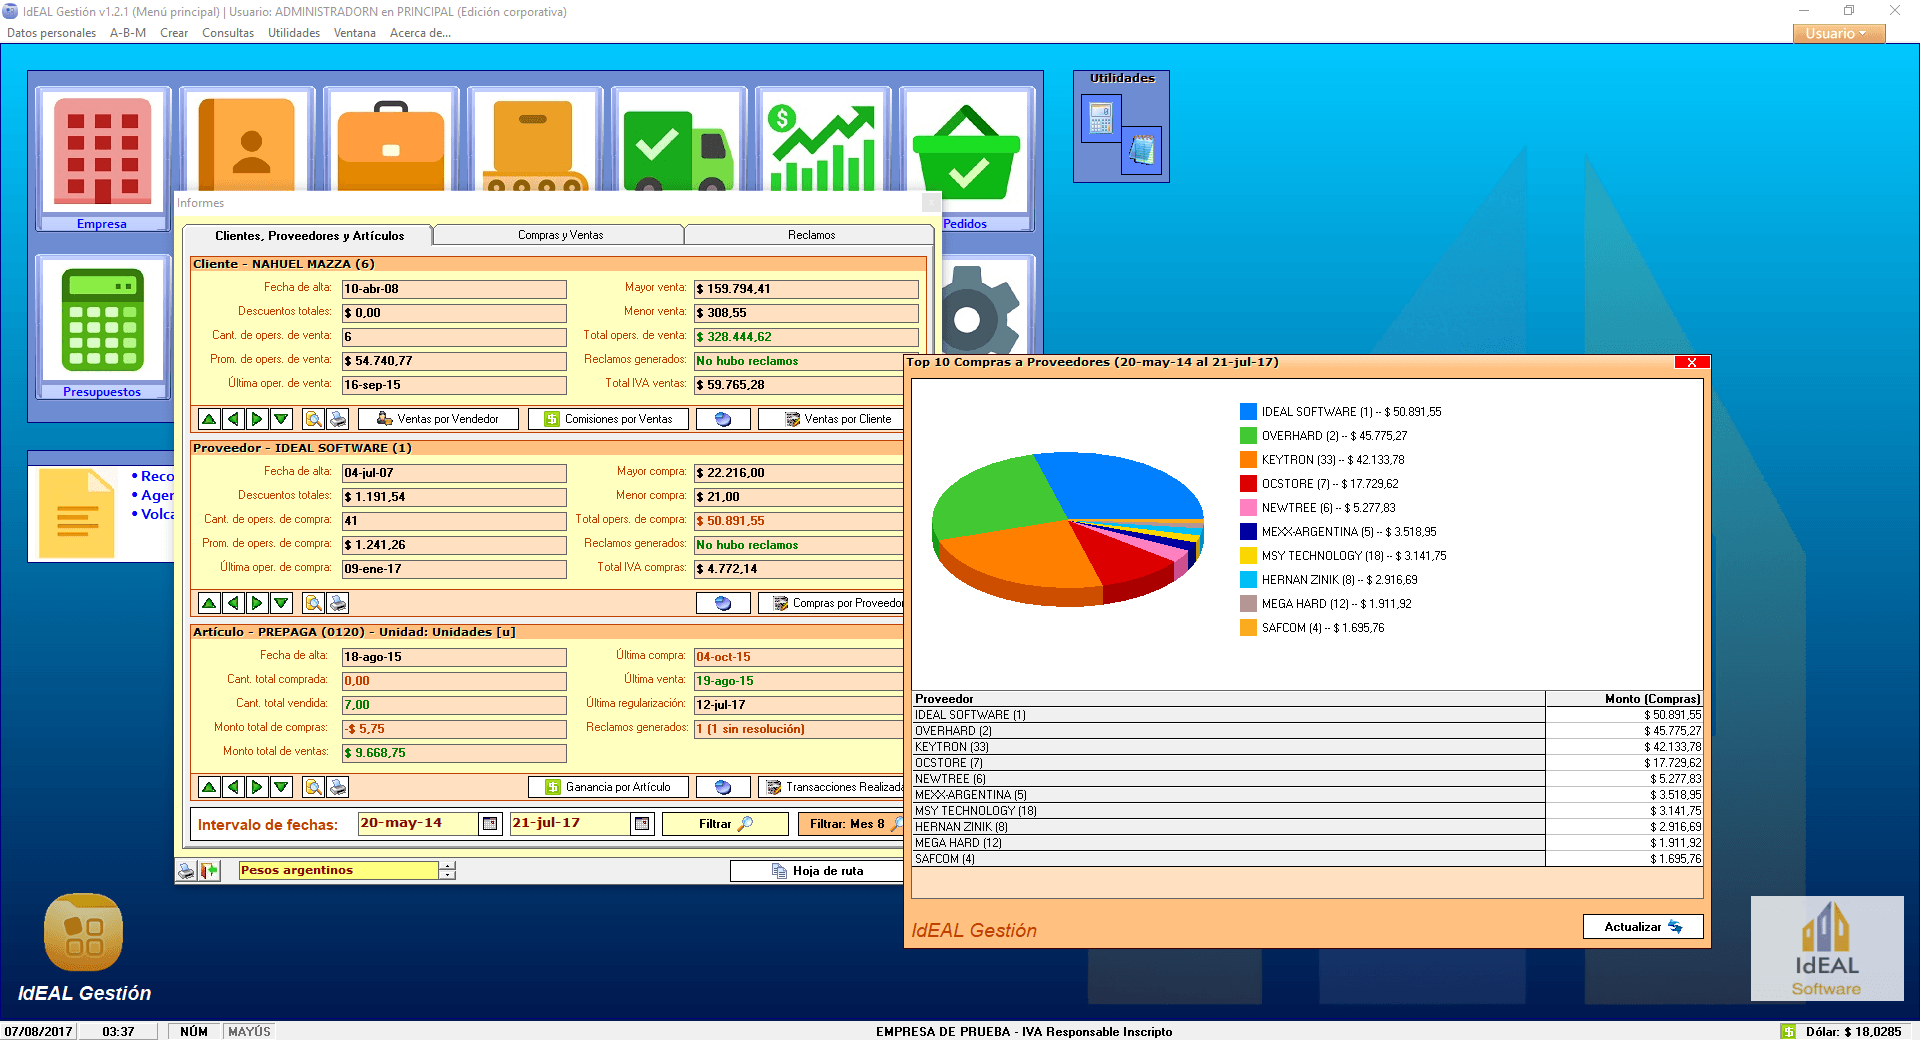The width and height of the screenshot is (1920, 1040).
Task: Show pie chart for Artículo section
Action: point(723,787)
